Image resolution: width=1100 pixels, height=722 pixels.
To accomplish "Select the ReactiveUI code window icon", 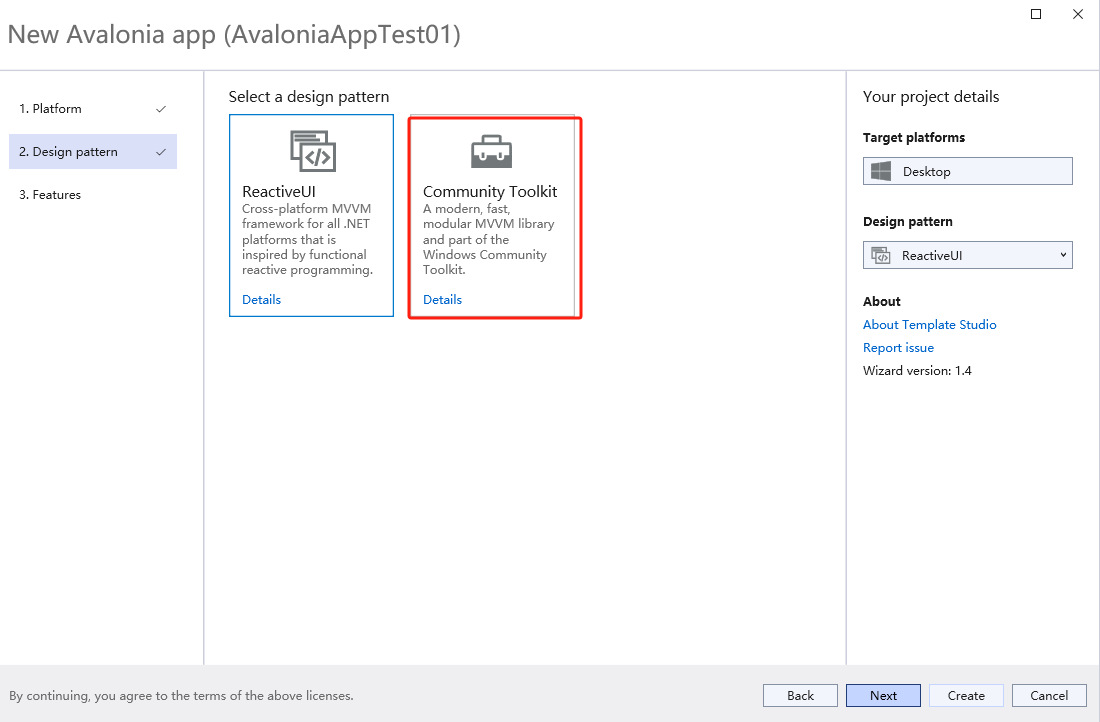I will [313, 151].
